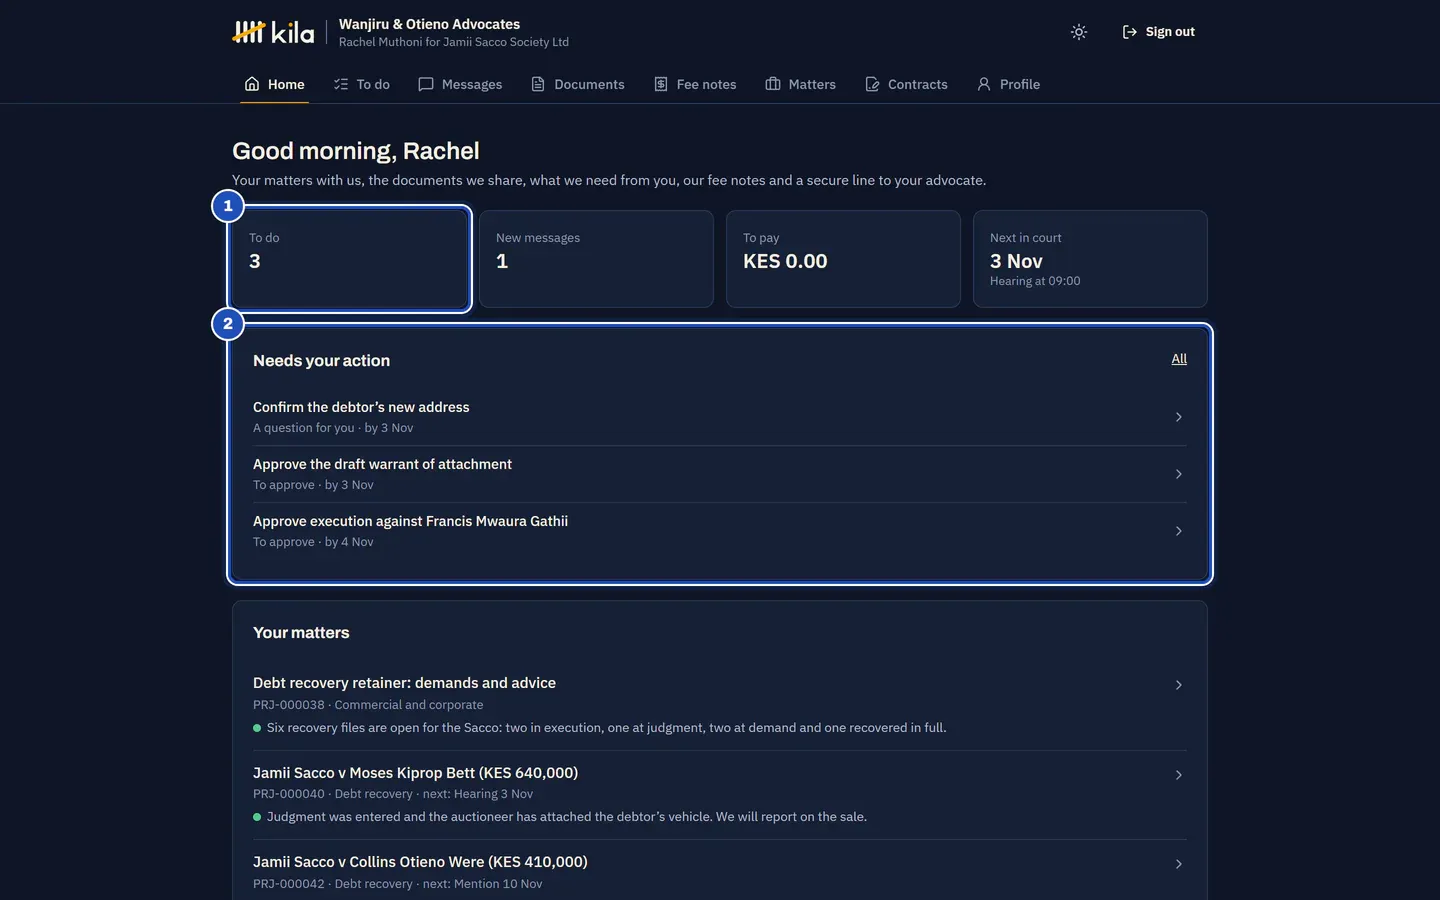The height and width of the screenshot is (900, 1440).
Task: Click the 'Good morning, Rachel' heading
Action: coord(356,151)
